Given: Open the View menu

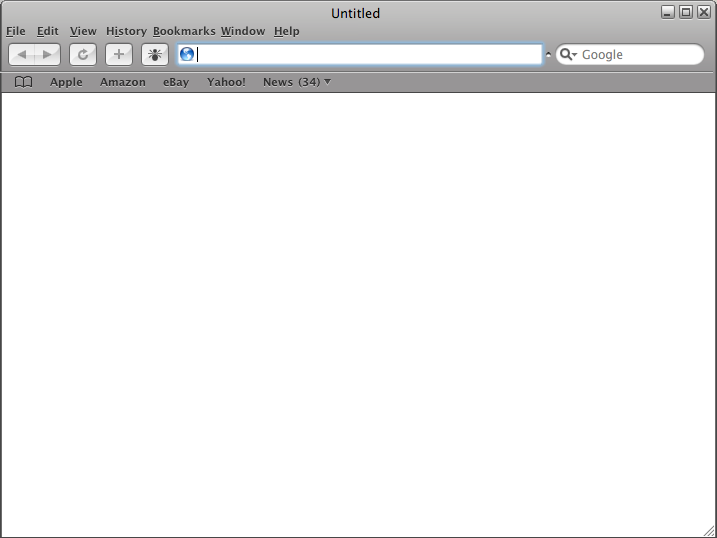Looking at the screenshot, I should coord(83,31).
